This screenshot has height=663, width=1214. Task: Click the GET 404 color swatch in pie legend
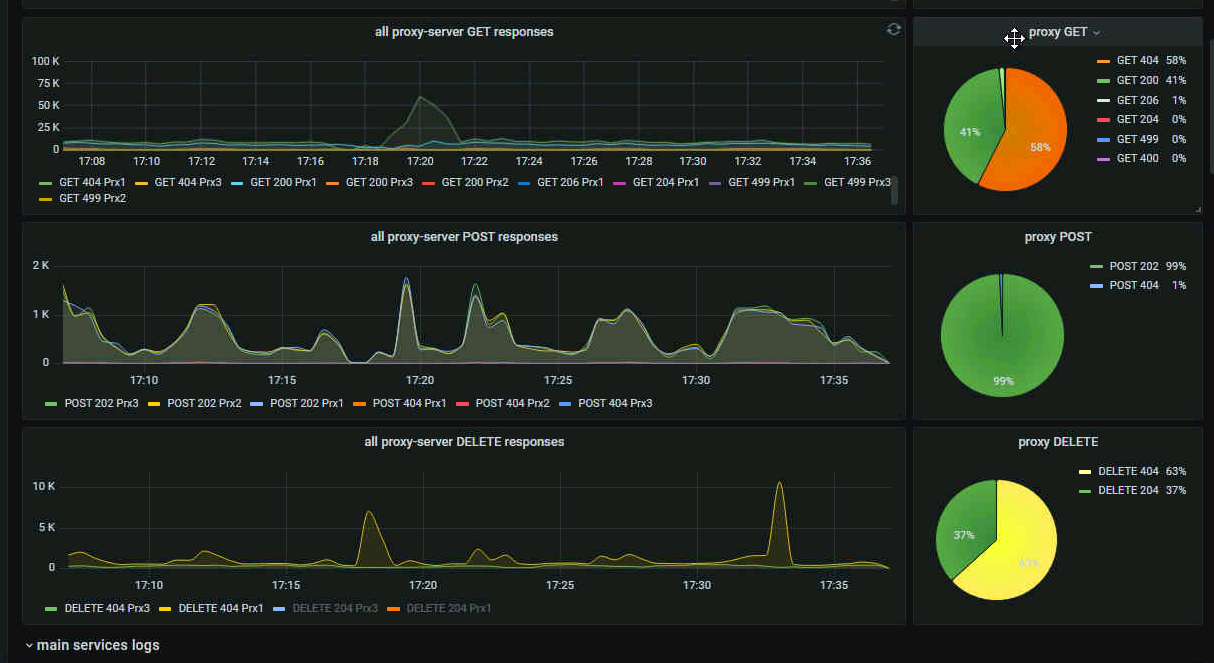tap(1103, 61)
